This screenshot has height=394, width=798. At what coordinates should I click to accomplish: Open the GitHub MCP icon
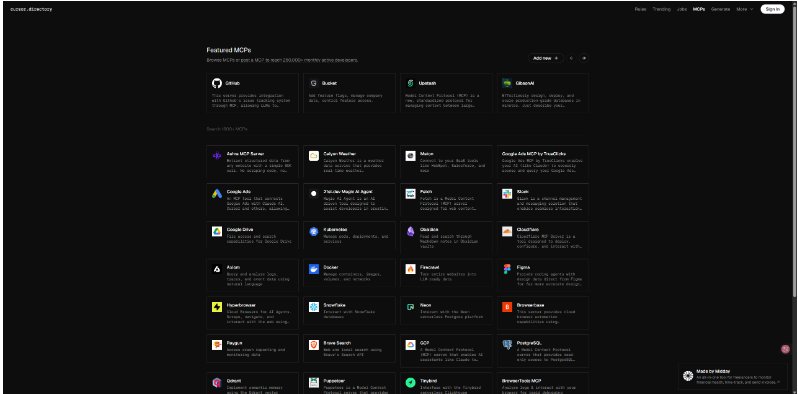pos(217,83)
